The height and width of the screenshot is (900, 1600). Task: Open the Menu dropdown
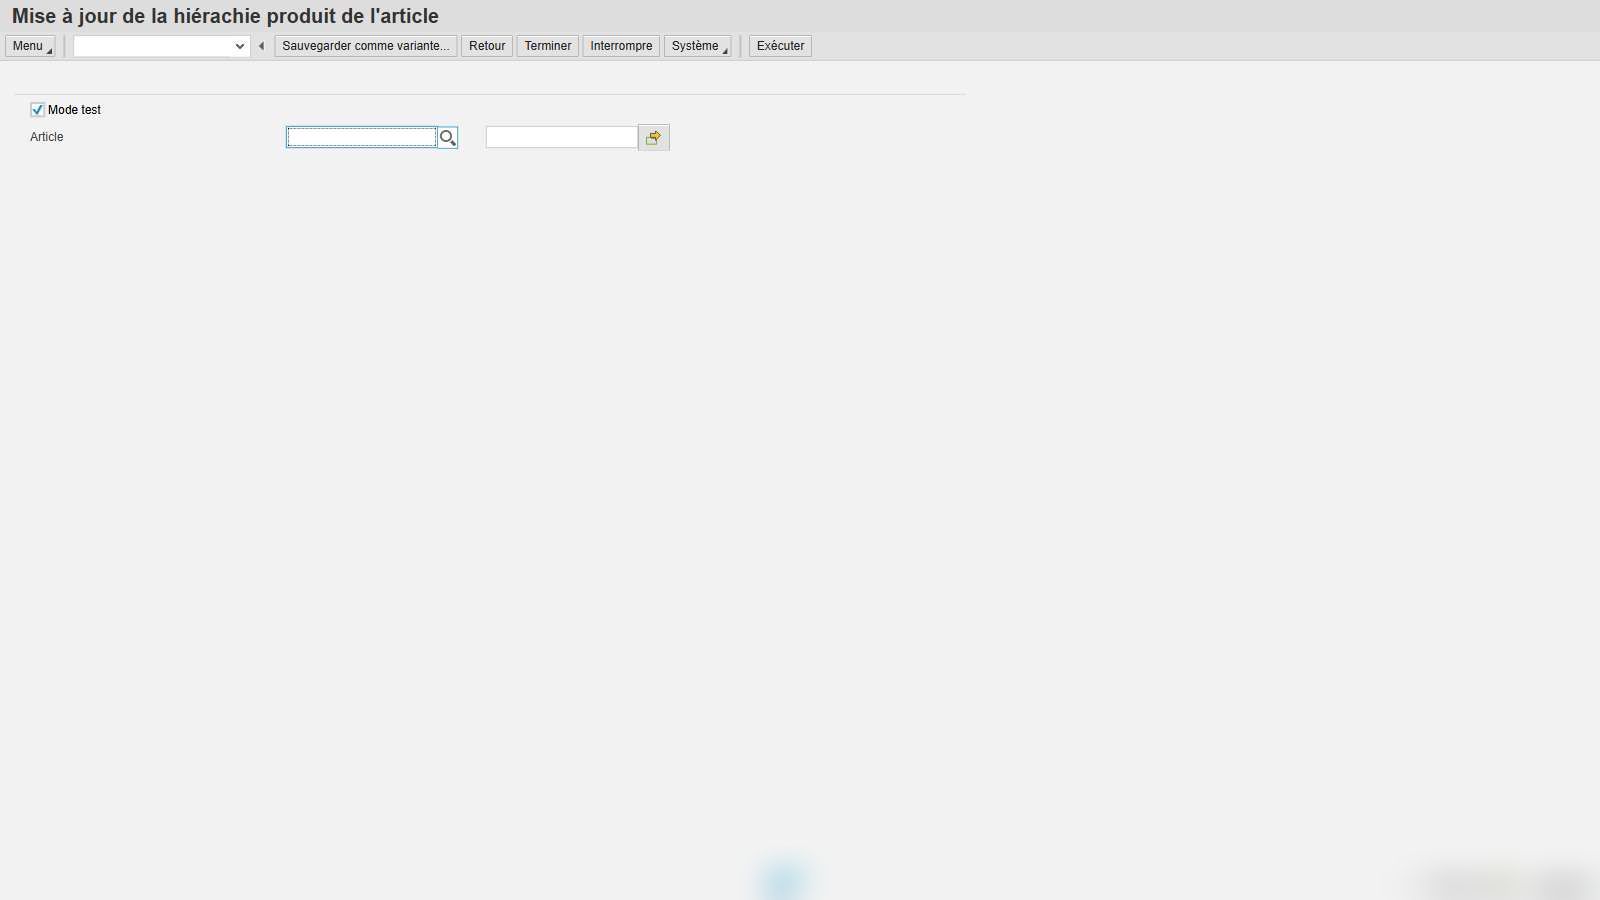(x=30, y=46)
